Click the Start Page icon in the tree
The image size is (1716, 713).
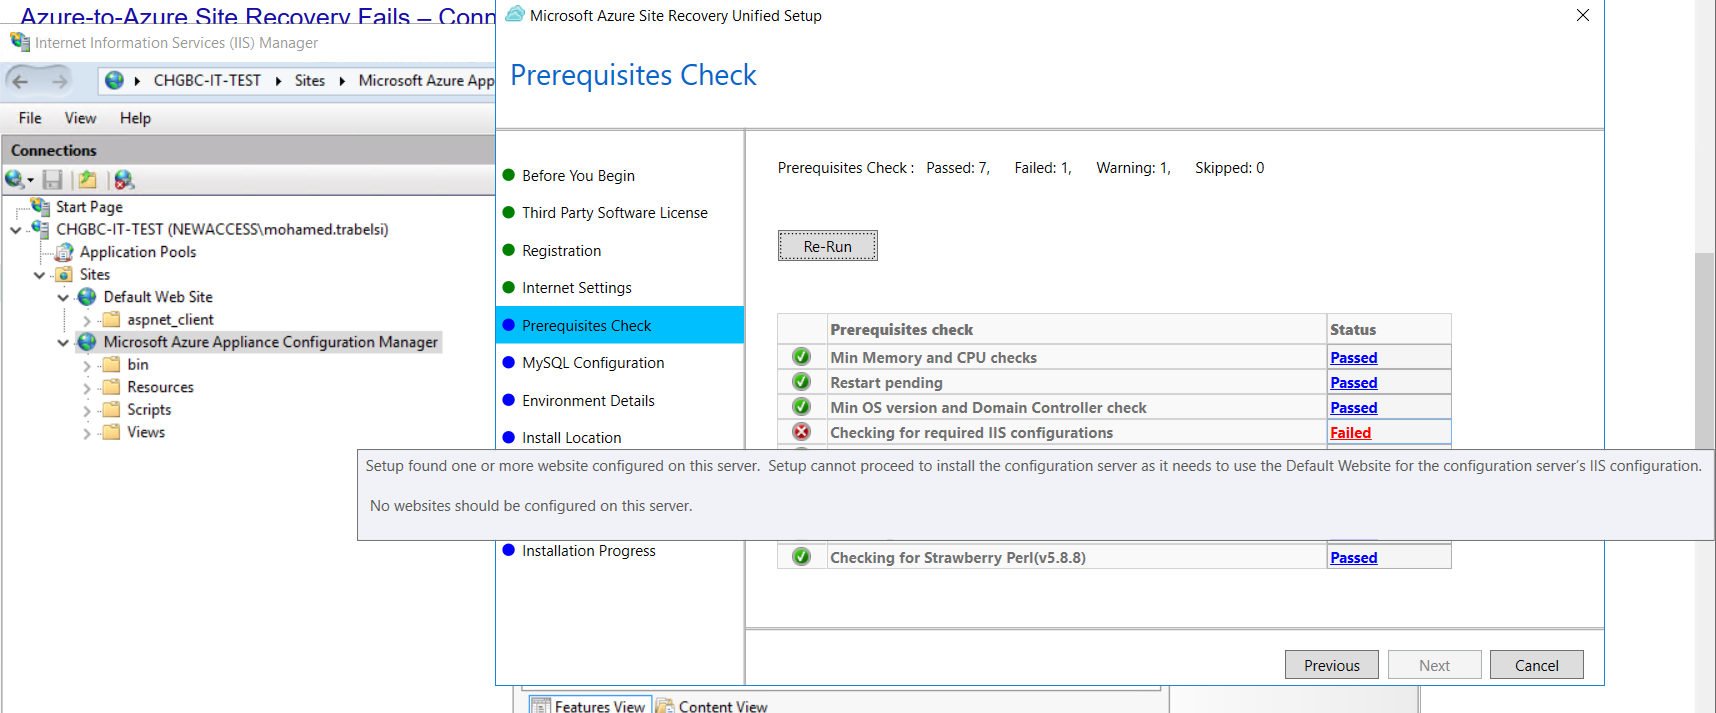pyautogui.click(x=41, y=206)
